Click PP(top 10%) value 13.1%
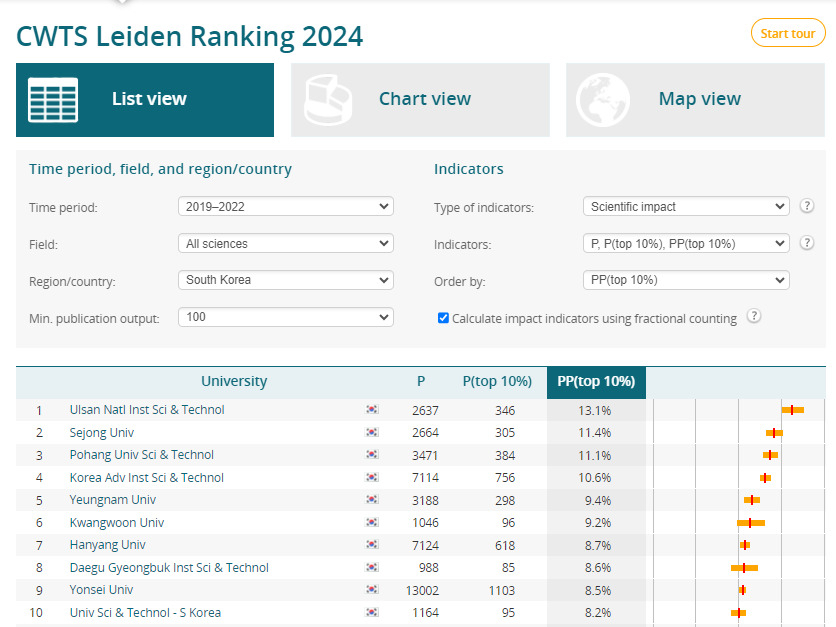Viewport: 836px width, 627px height. [x=594, y=411]
